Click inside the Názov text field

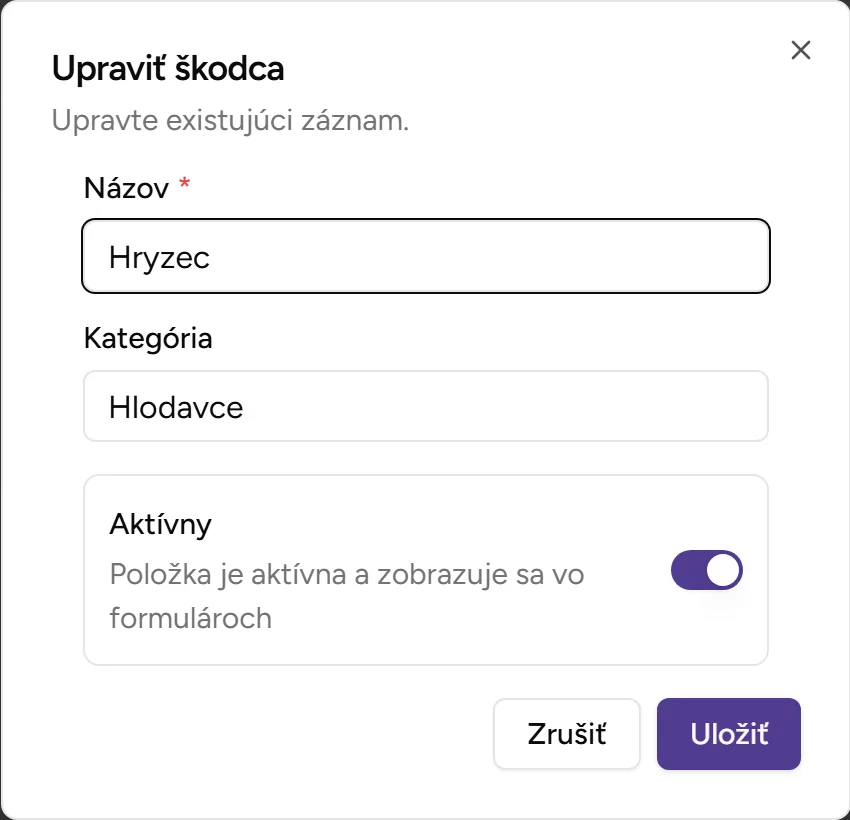coord(425,256)
